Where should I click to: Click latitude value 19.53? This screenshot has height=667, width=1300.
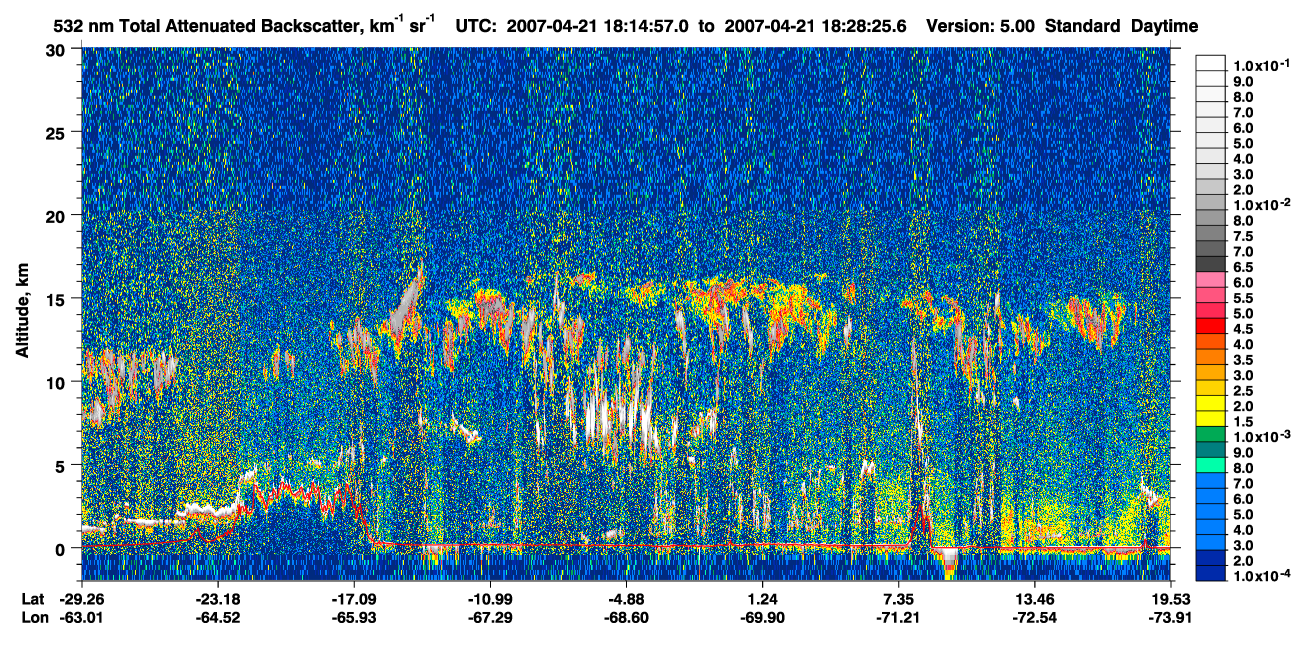[x=1172, y=599]
